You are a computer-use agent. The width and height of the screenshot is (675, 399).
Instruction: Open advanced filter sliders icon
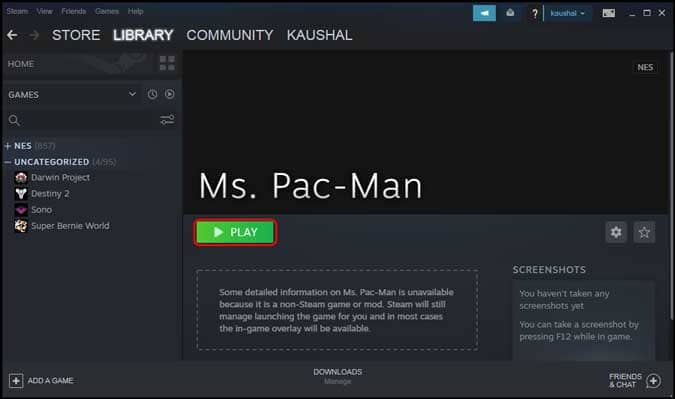click(167, 119)
